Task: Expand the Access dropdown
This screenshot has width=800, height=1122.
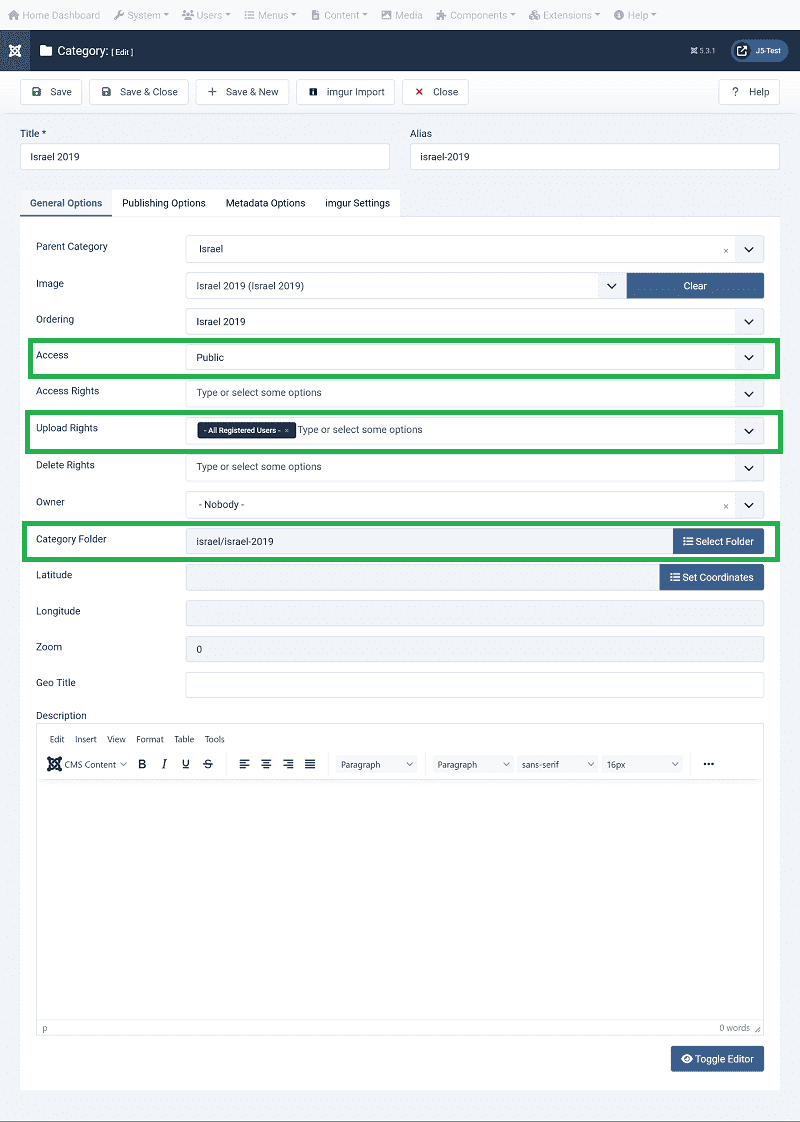Action: (x=748, y=357)
